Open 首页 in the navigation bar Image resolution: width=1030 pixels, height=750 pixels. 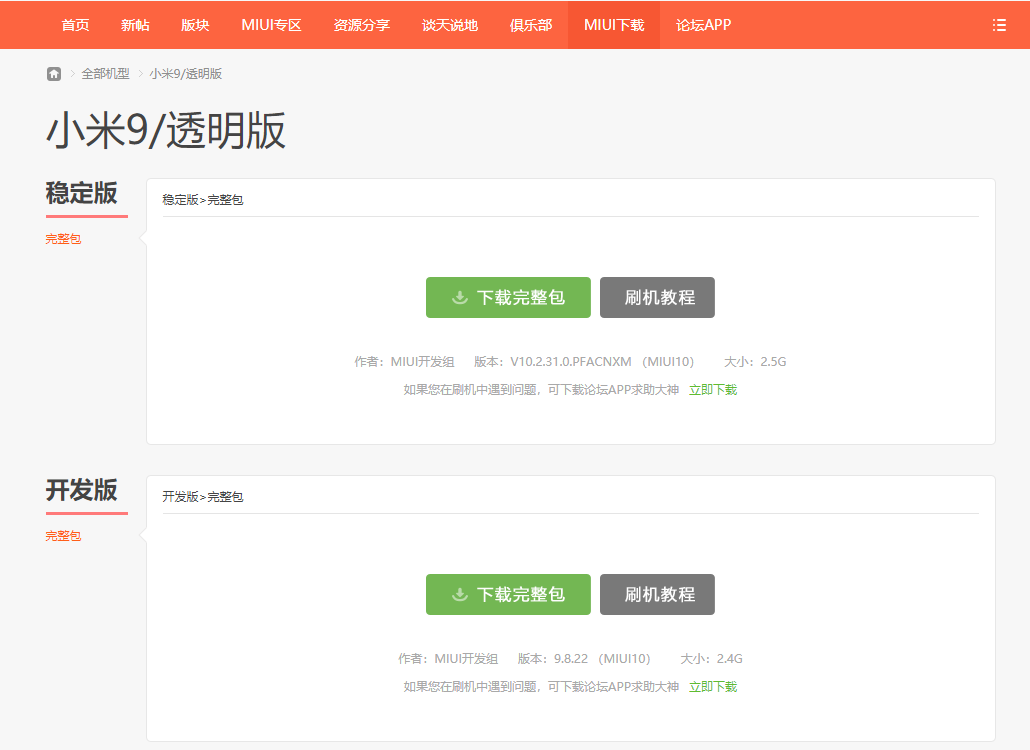tap(76, 25)
